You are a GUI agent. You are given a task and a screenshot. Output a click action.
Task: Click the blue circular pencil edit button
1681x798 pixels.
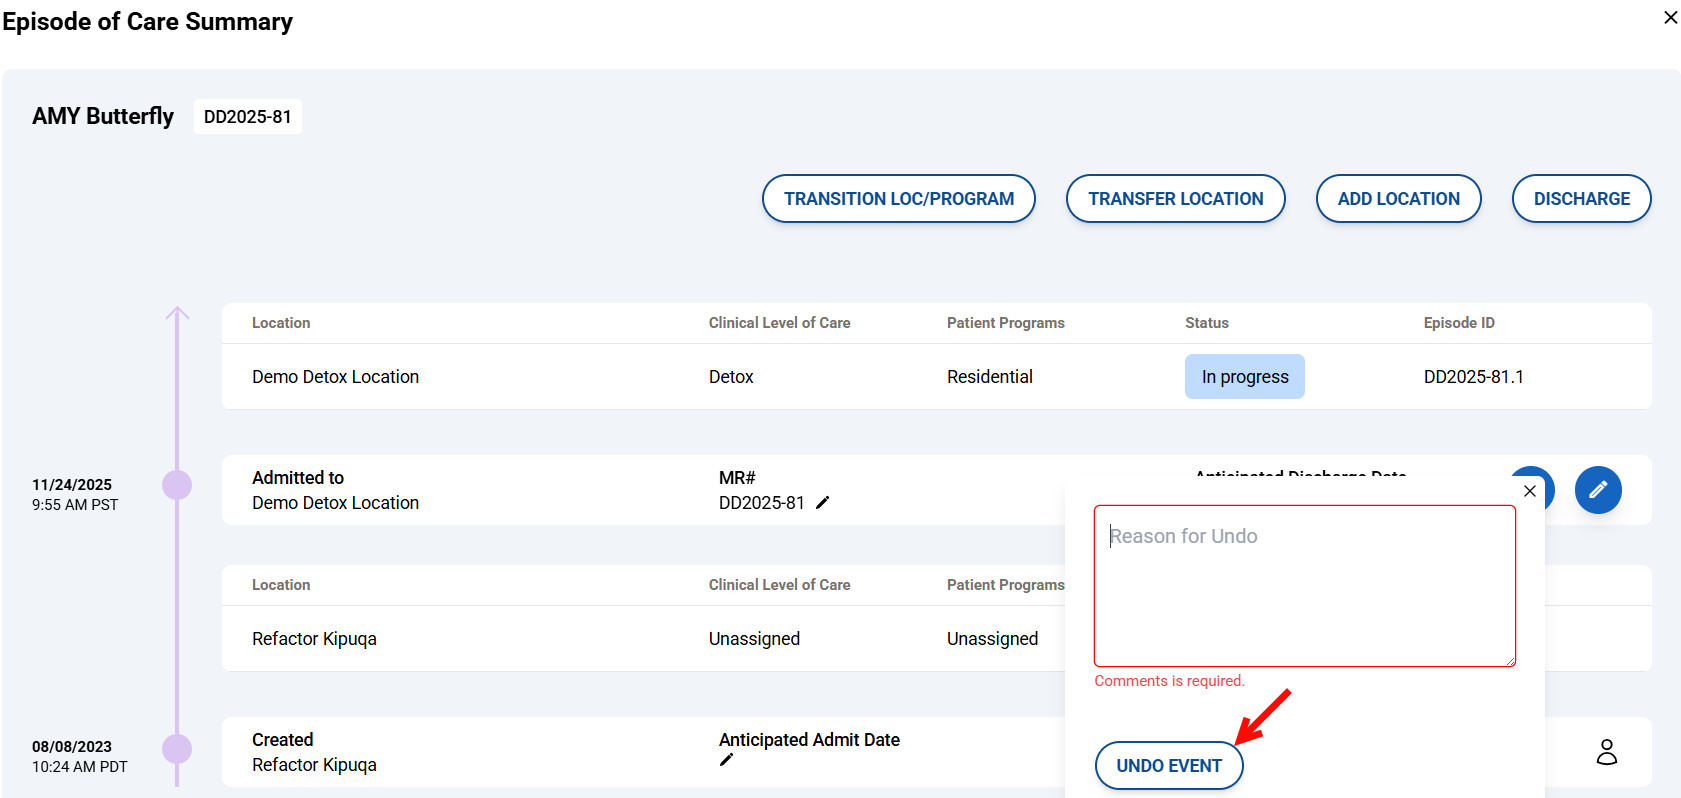point(1597,490)
